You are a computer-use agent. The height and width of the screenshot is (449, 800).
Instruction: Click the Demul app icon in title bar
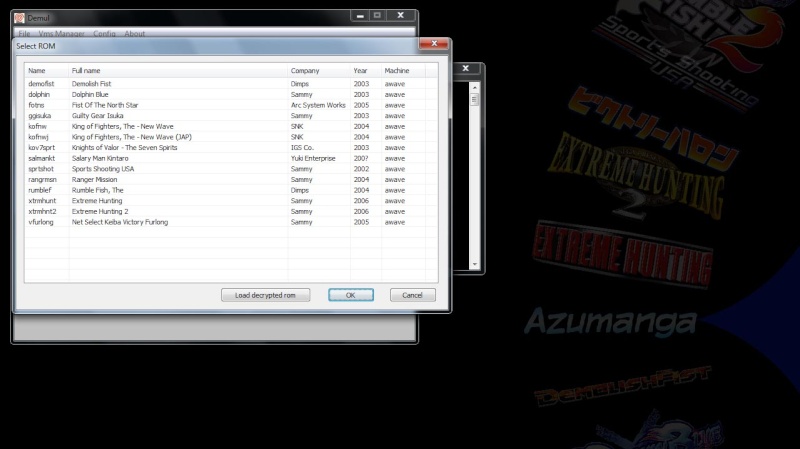coord(19,18)
